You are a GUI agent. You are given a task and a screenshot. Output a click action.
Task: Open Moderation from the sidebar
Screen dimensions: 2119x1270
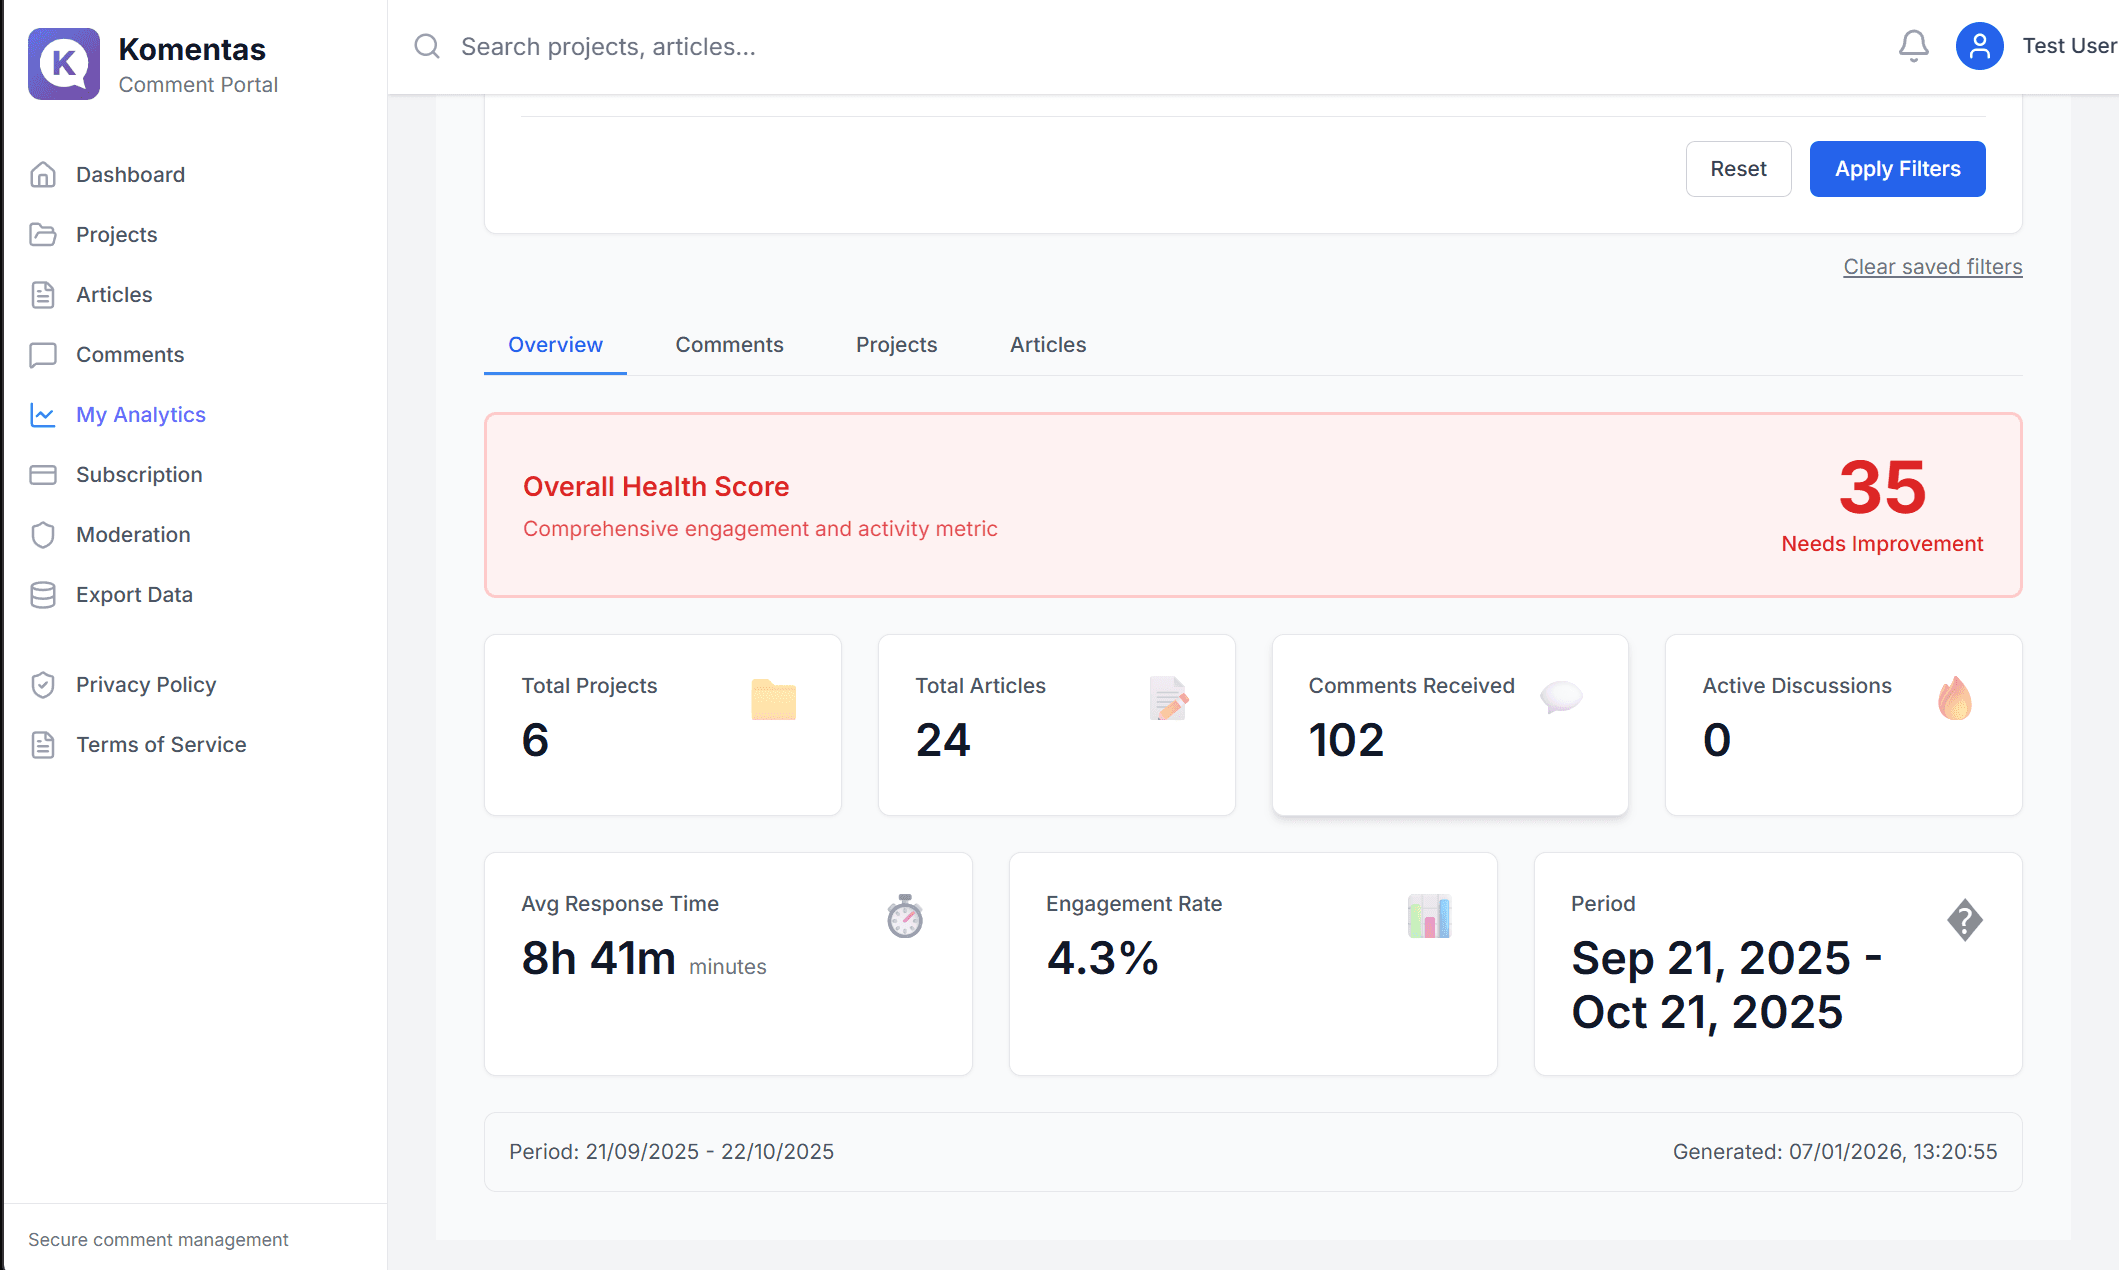click(133, 535)
